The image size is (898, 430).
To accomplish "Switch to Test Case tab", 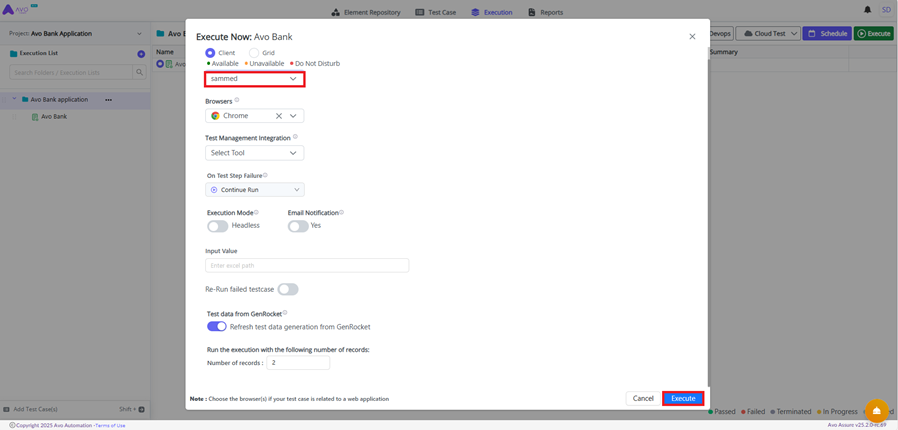I will [x=435, y=12].
